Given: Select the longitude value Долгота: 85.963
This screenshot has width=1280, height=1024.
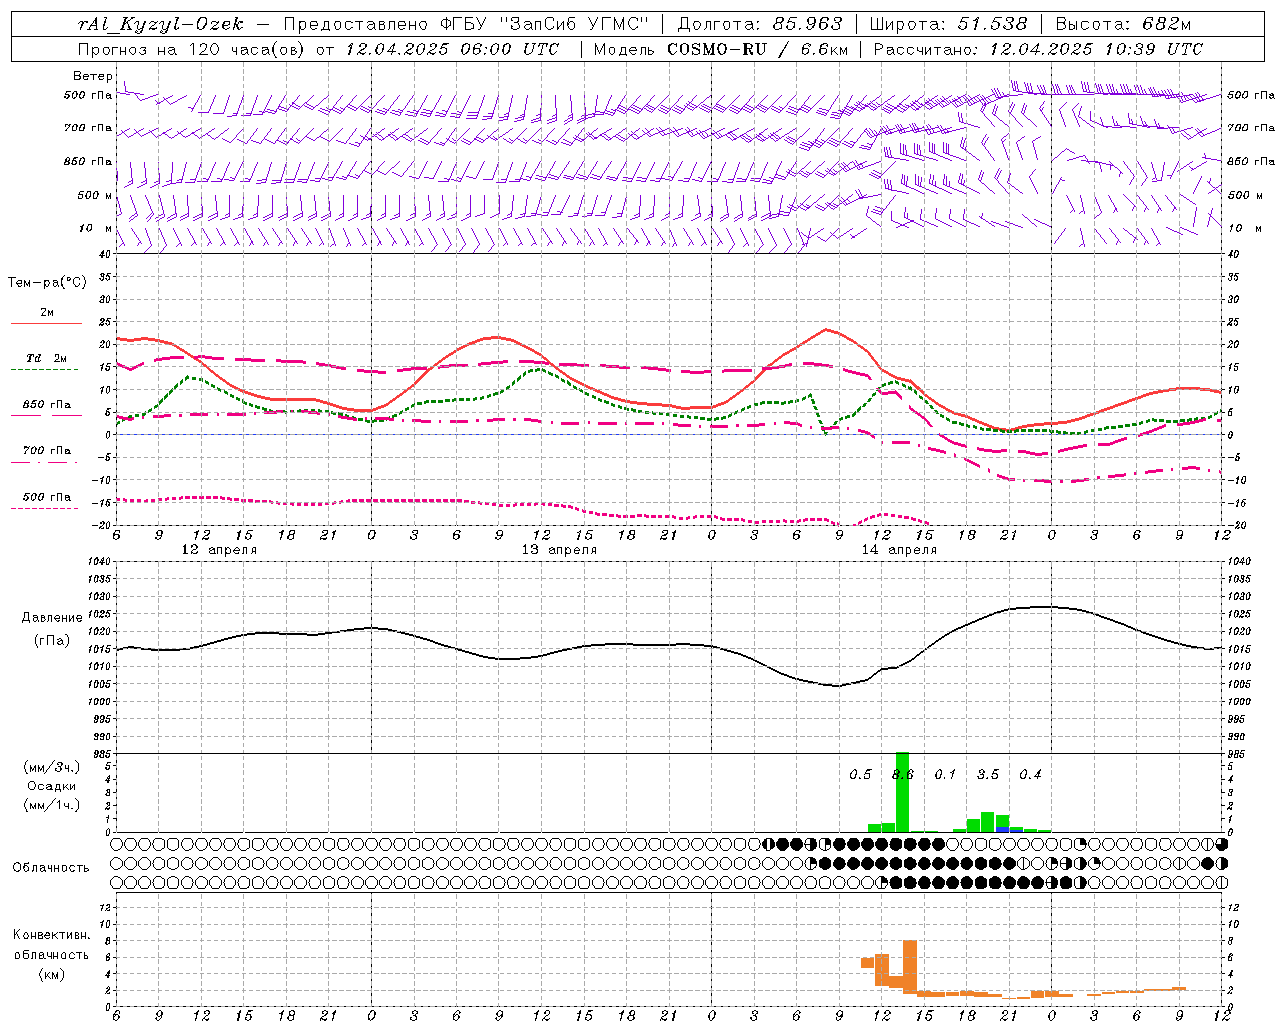Looking at the screenshot, I should point(760,24).
